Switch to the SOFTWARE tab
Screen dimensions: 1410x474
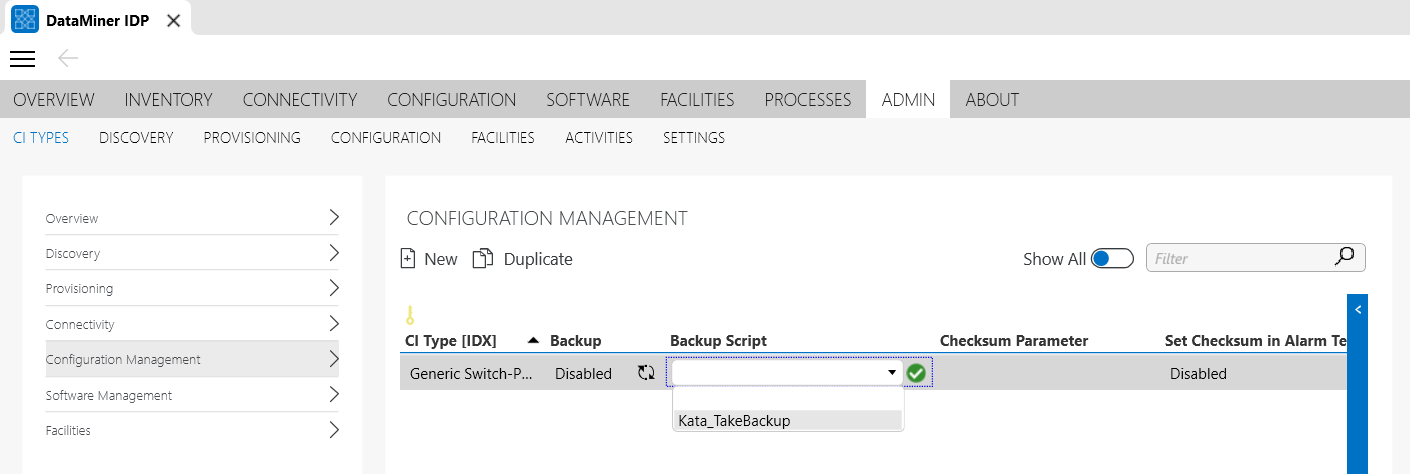click(x=588, y=99)
